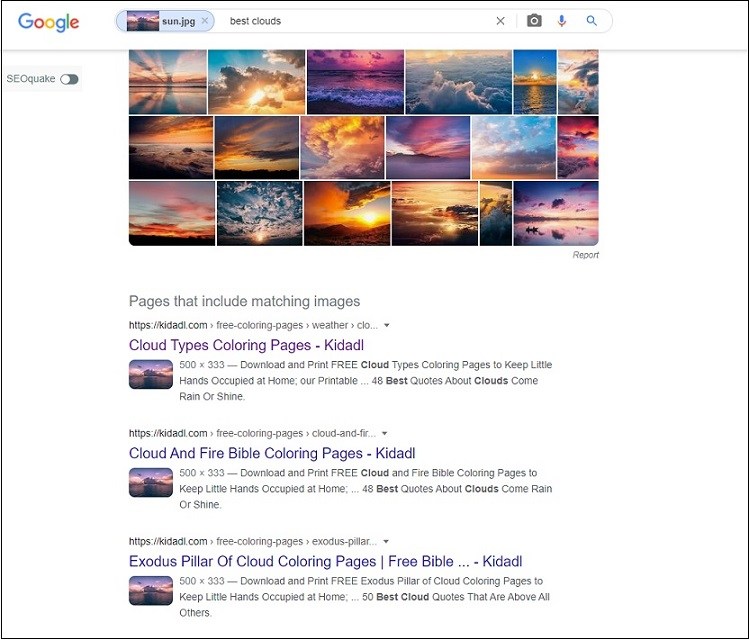Select the sun.jpg chip thumbnail

pos(143,21)
